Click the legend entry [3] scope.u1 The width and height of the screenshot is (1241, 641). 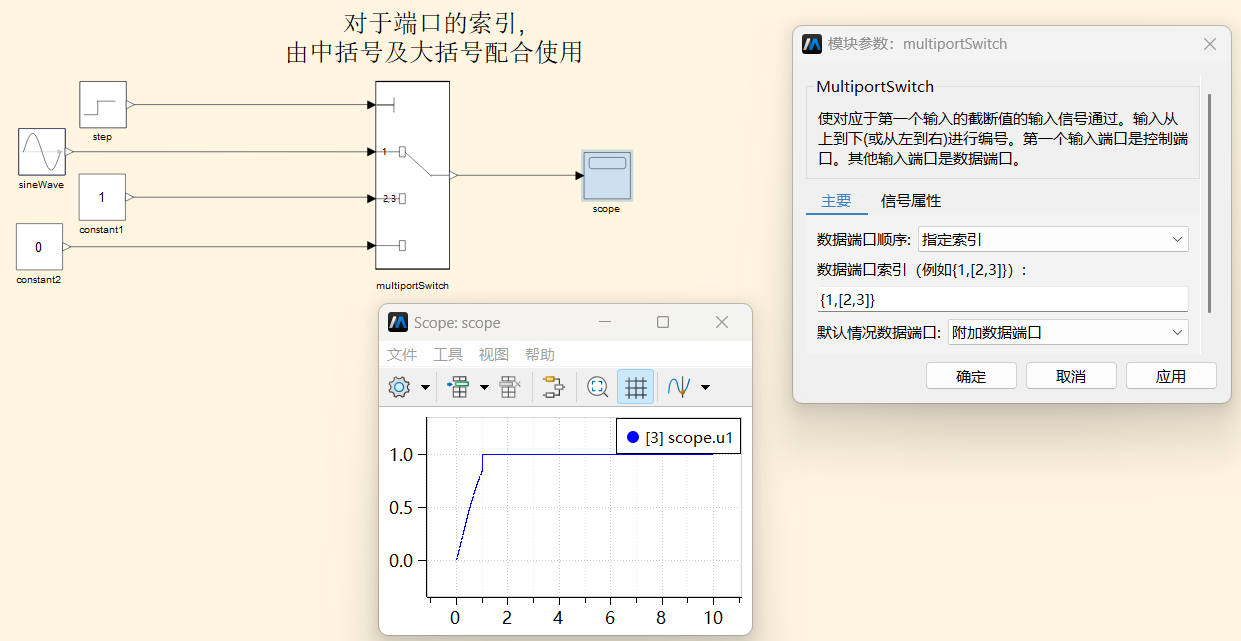(x=679, y=437)
